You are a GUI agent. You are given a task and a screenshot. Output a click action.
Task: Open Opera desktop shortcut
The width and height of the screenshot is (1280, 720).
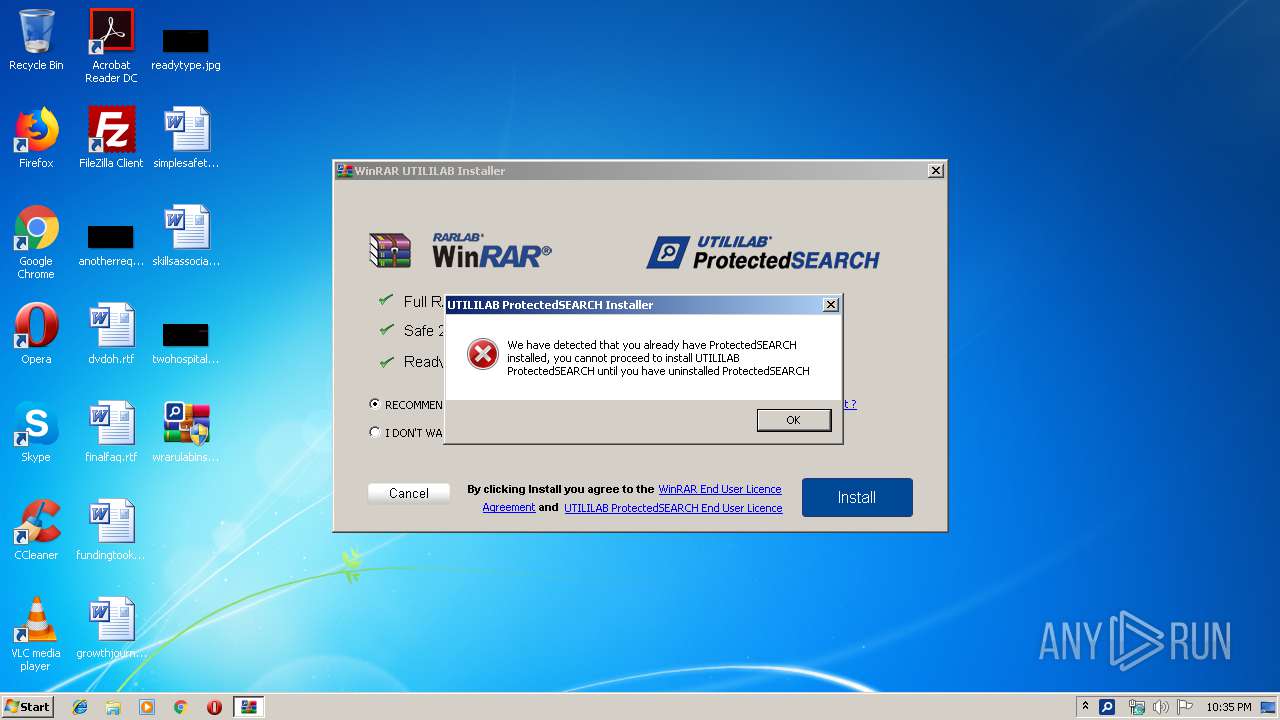[36, 334]
